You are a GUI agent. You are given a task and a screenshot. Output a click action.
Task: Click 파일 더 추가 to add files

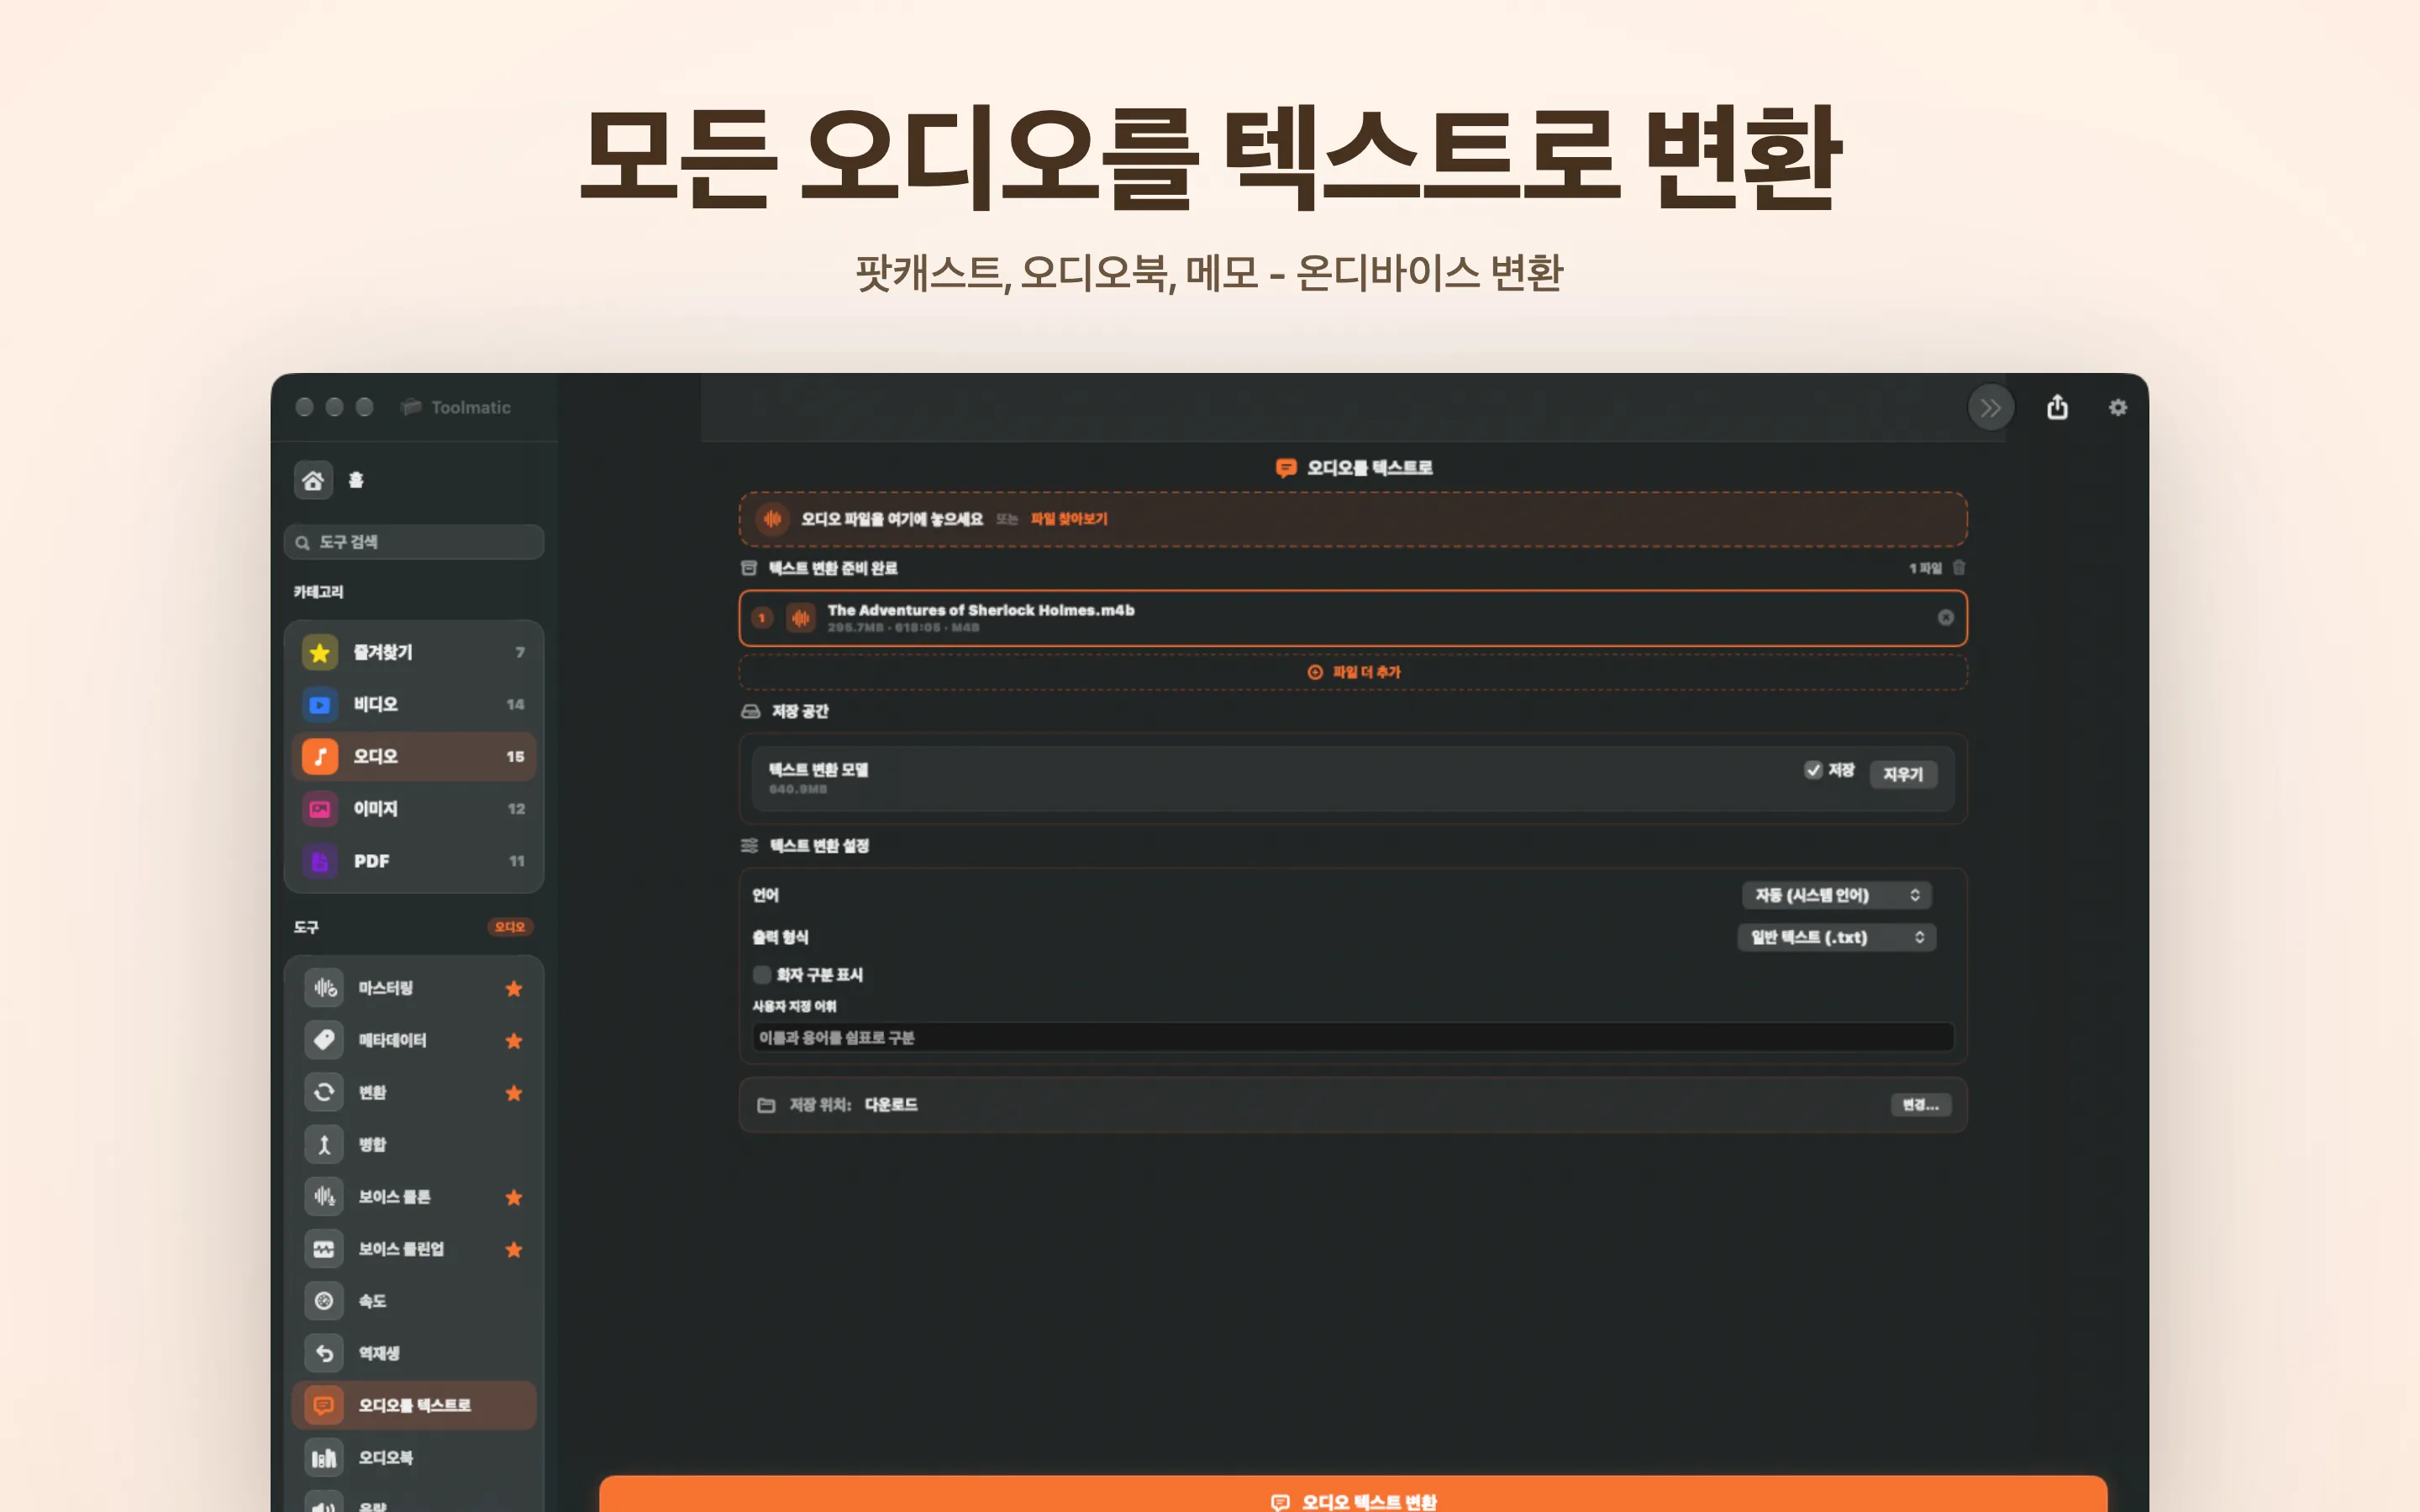(x=1353, y=672)
